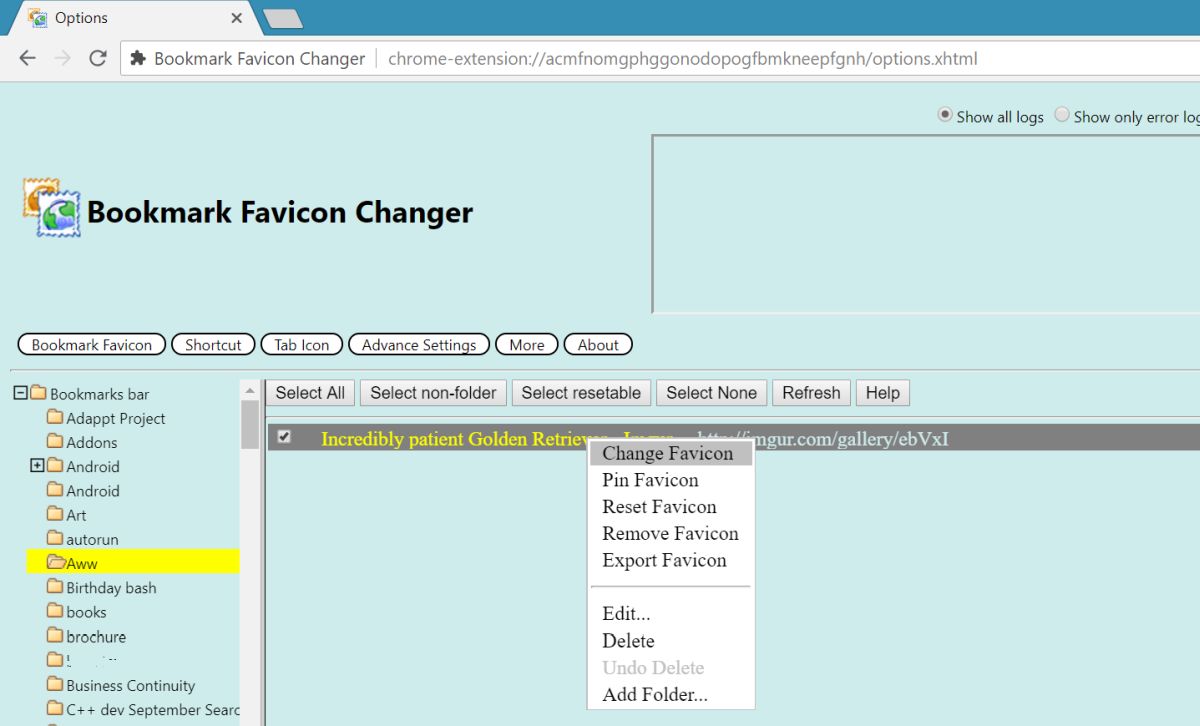The height and width of the screenshot is (726, 1200).
Task: Click the autorun folder icon
Action: (x=55, y=538)
